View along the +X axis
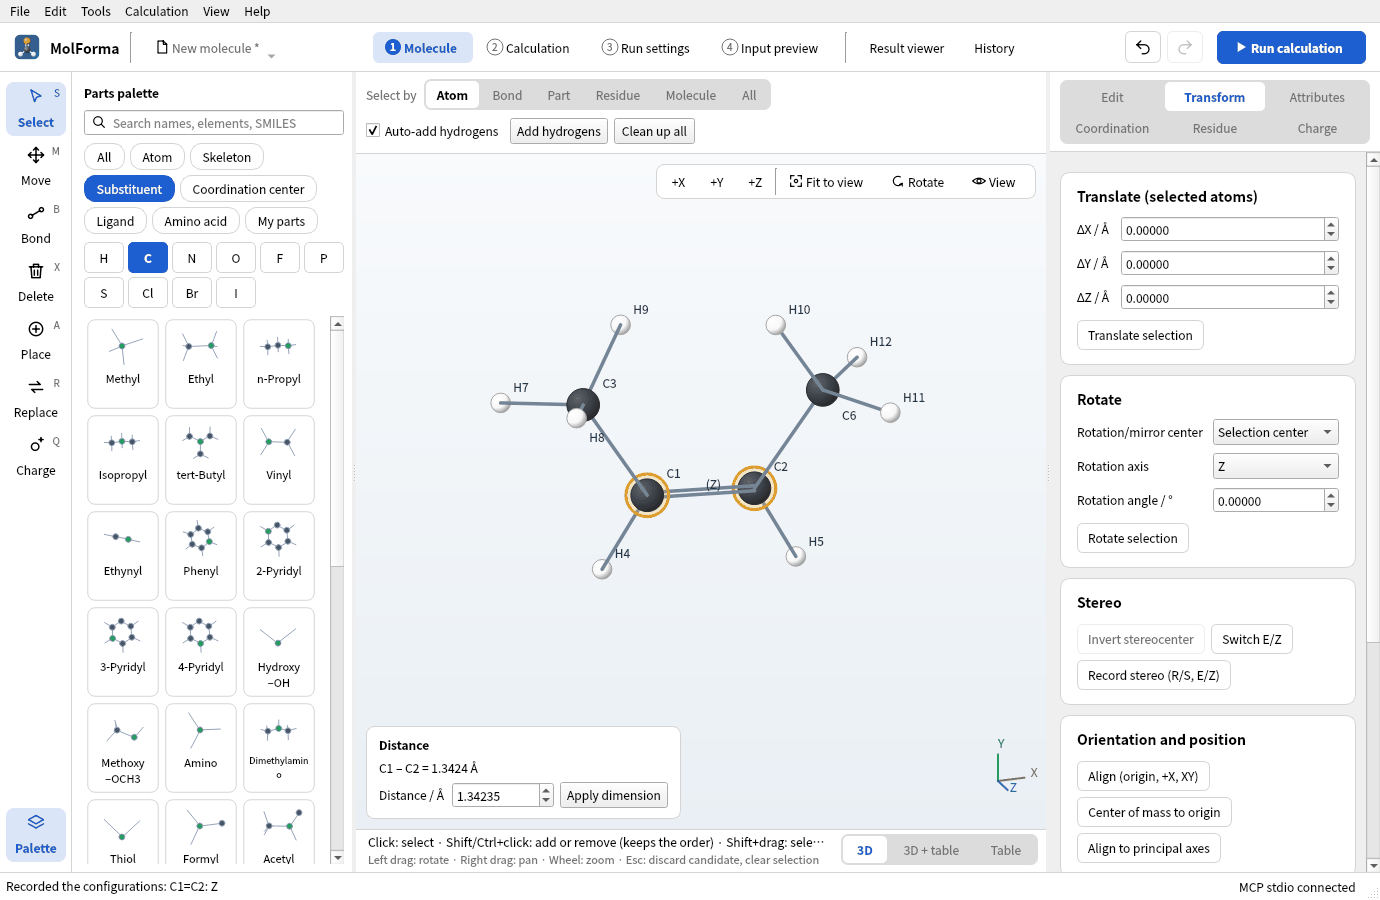1380x900 pixels. tap(678, 182)
